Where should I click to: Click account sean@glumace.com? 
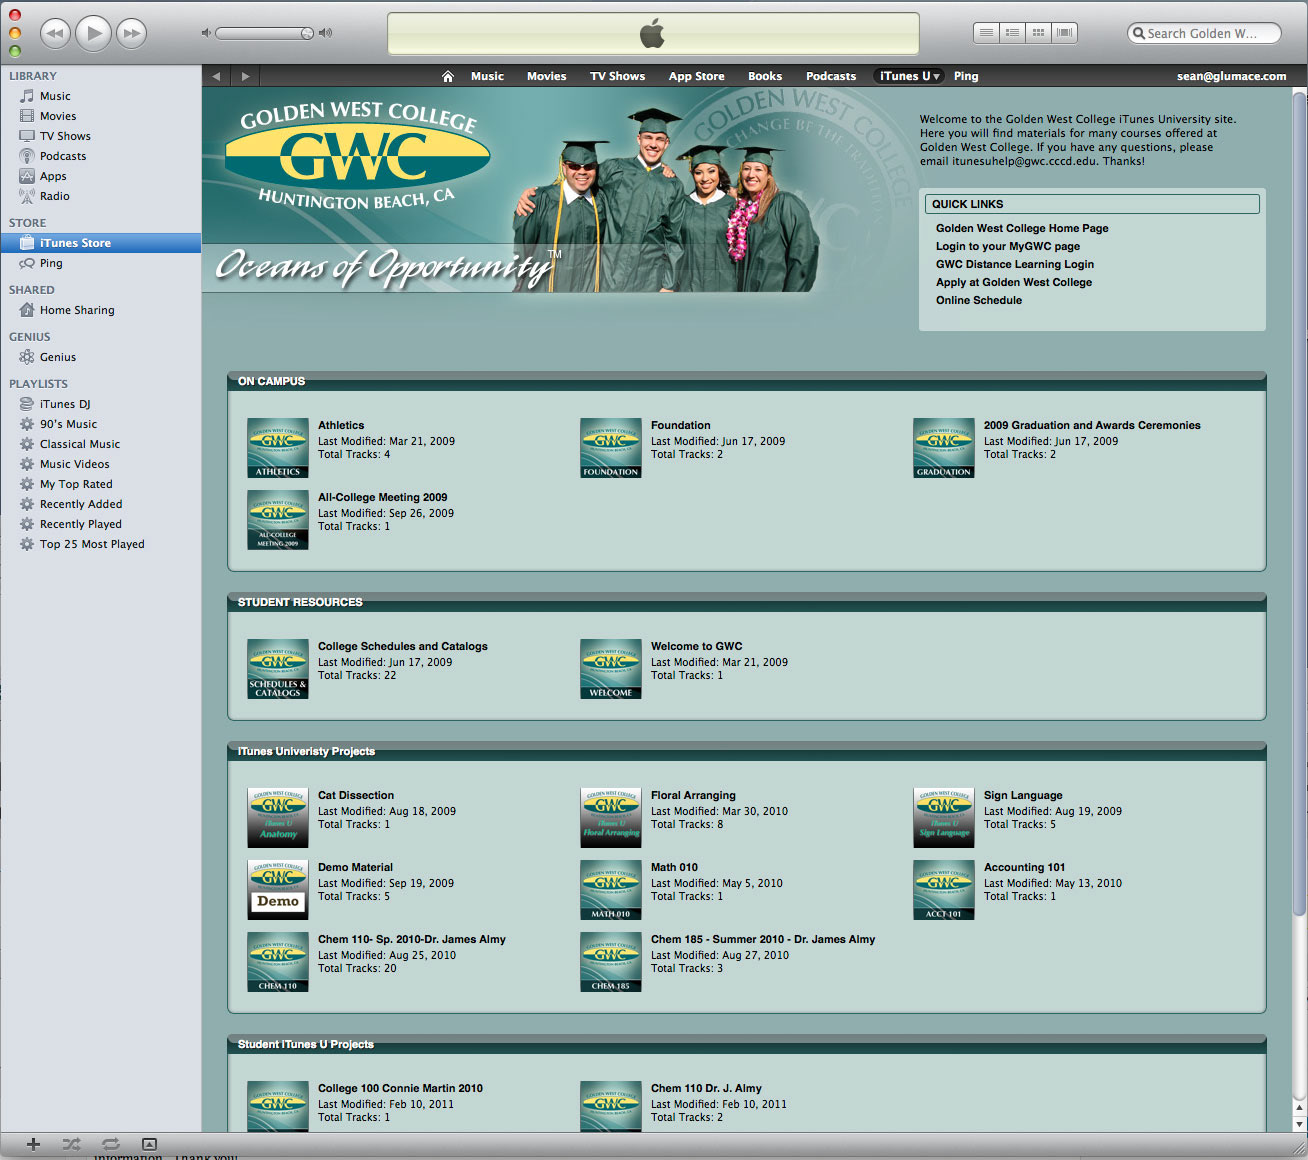click(1231, 76)
